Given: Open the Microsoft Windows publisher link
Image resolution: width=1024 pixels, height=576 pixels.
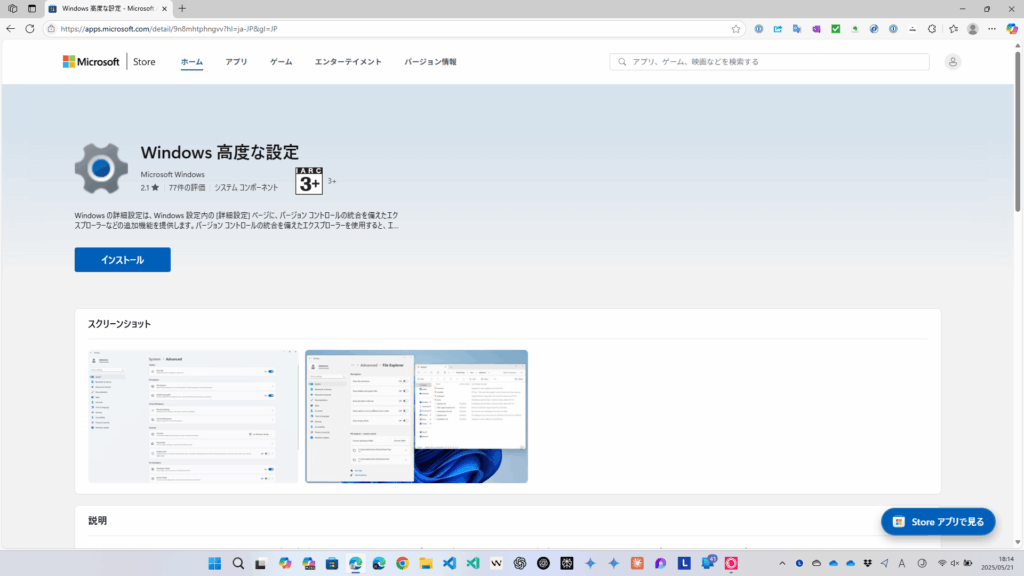Looking at the screenshot, I should [x=172, y=174].
